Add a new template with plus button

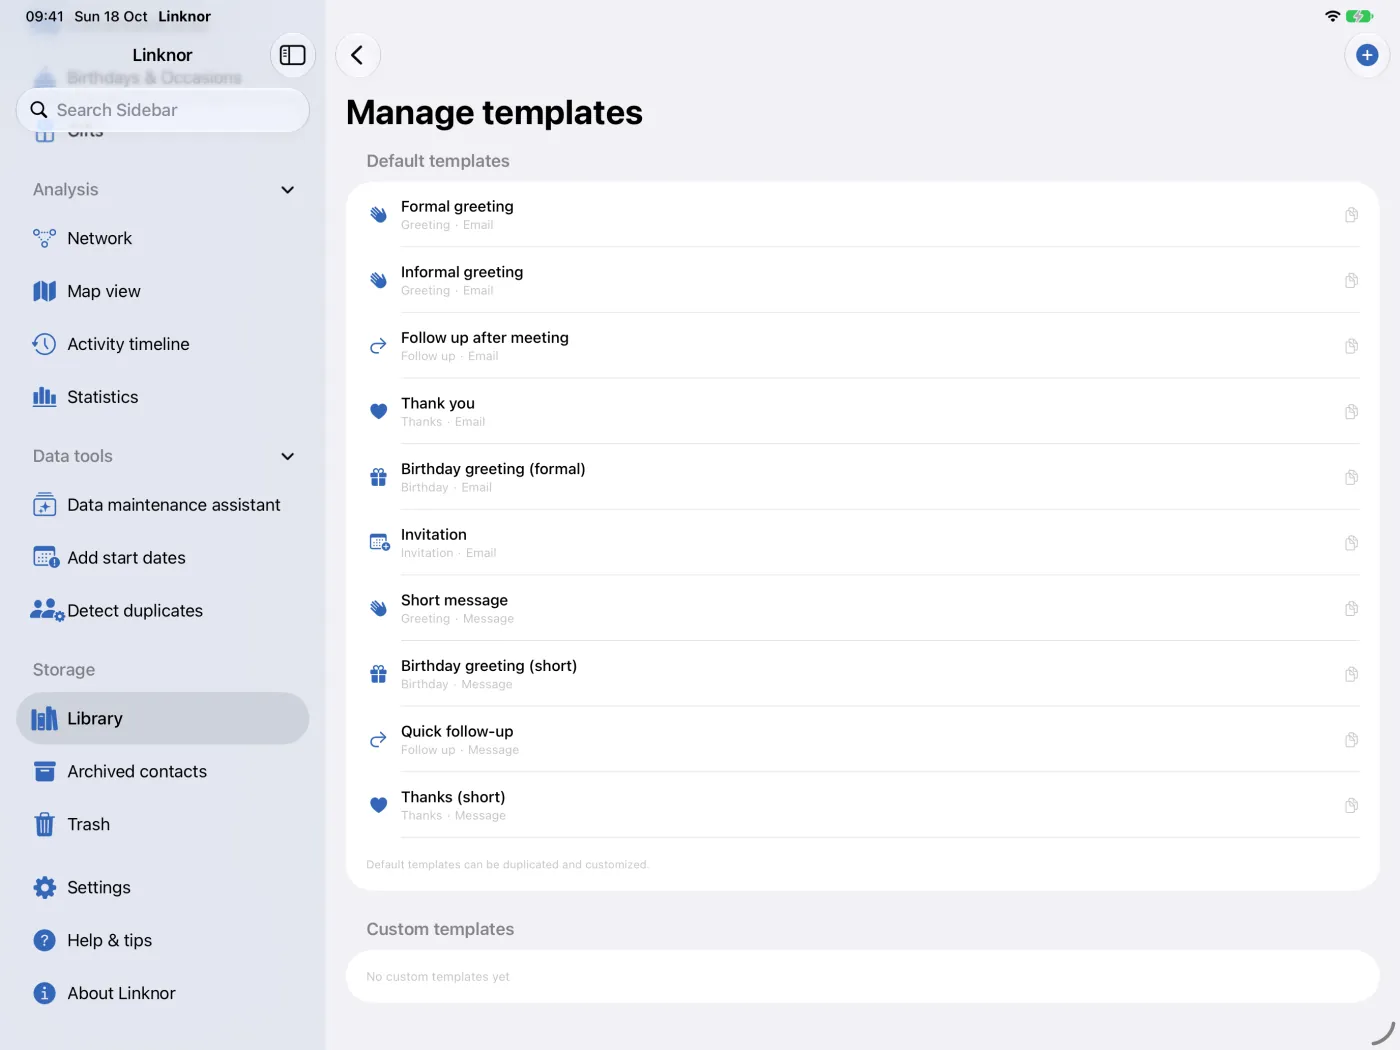coord(1367,55)
